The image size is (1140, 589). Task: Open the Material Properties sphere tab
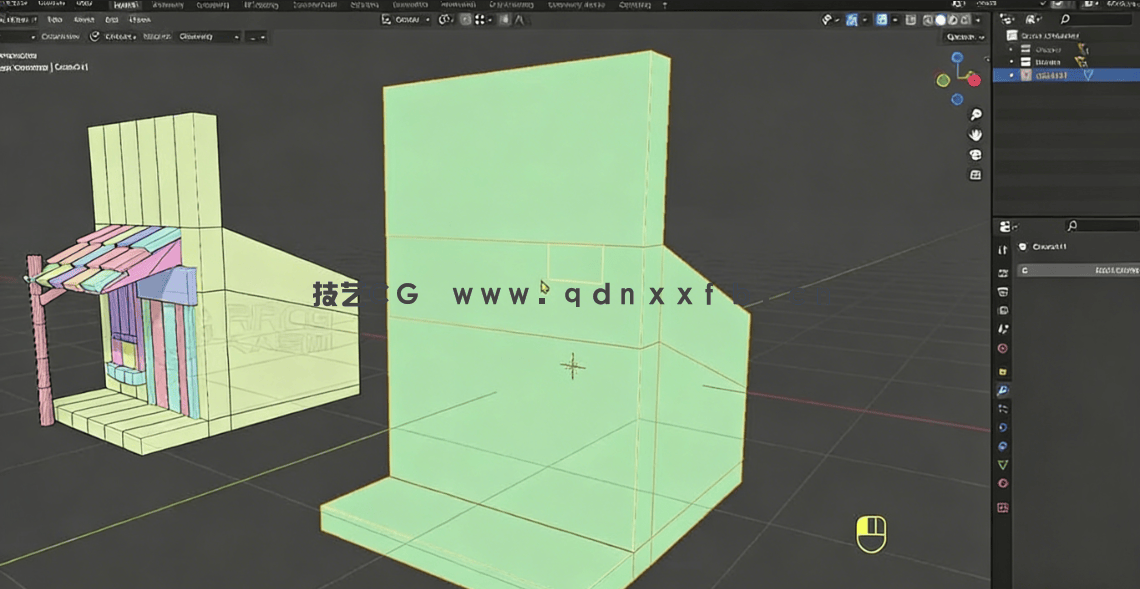[1002, 483]
